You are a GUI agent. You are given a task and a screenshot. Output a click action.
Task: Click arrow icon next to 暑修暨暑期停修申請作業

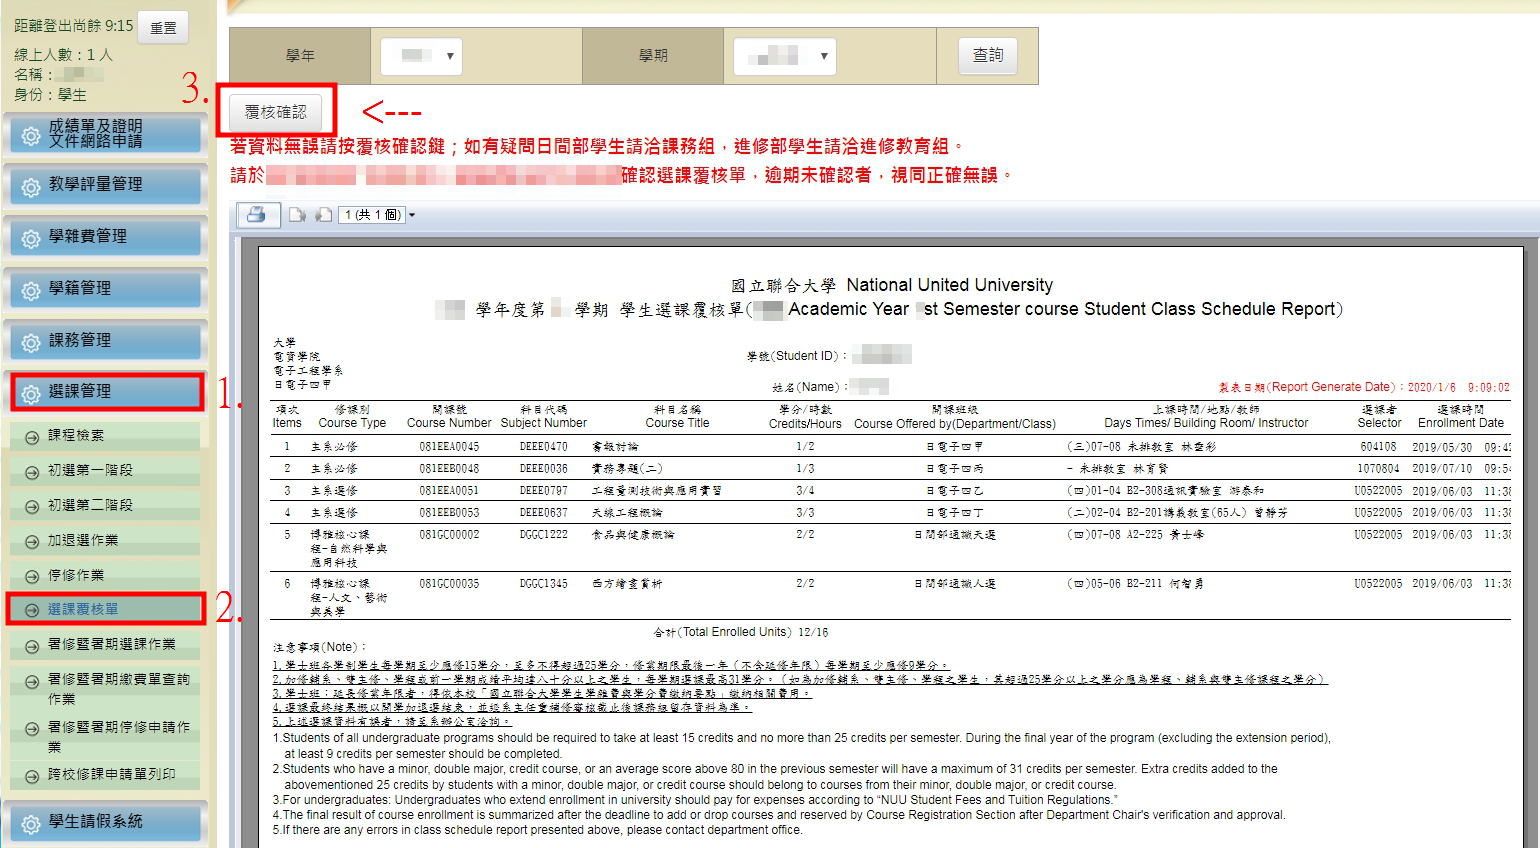[31, 729]
